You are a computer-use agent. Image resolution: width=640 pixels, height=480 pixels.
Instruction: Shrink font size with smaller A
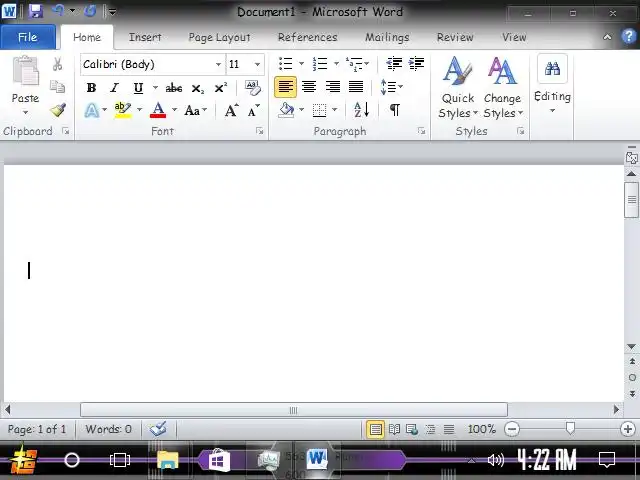[253, 111]
